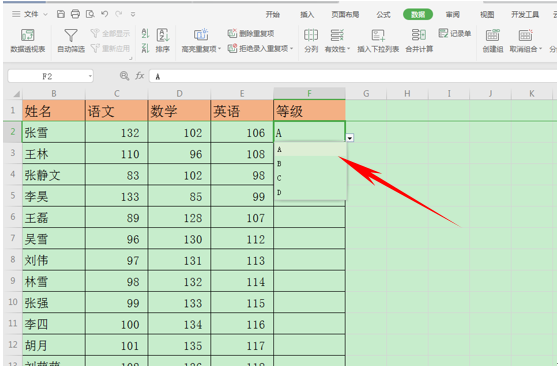The width and height of the screenshot is (558, 372).
Task: Choose option B from dropdown list
Action: 310,164
